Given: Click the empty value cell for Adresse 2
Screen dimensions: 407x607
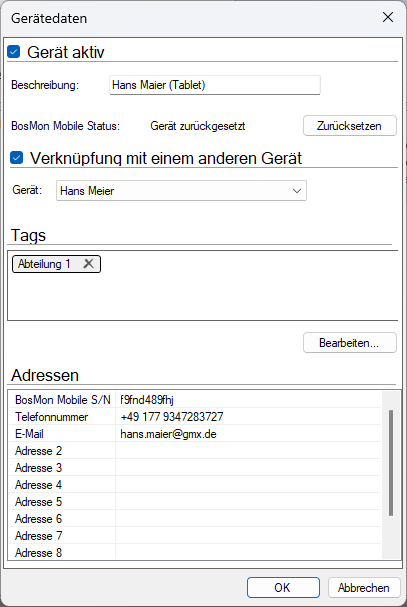Looking at the screenshot, I should click(x=248, y=451).
